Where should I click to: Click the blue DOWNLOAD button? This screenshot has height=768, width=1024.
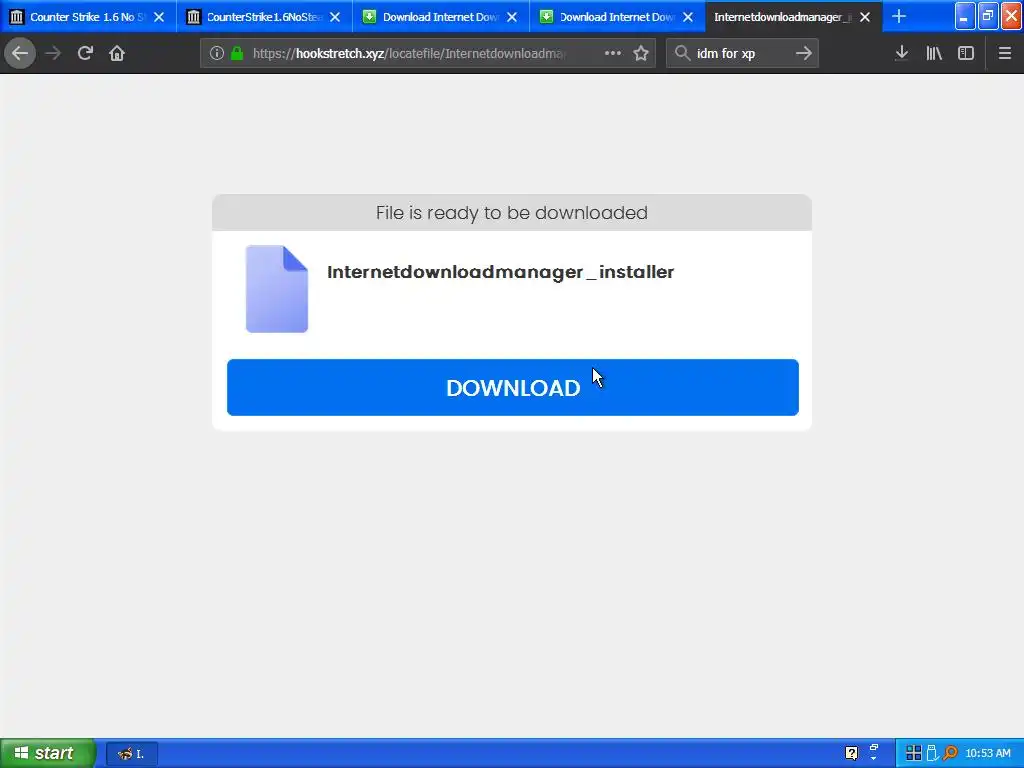tap(513, 387)
